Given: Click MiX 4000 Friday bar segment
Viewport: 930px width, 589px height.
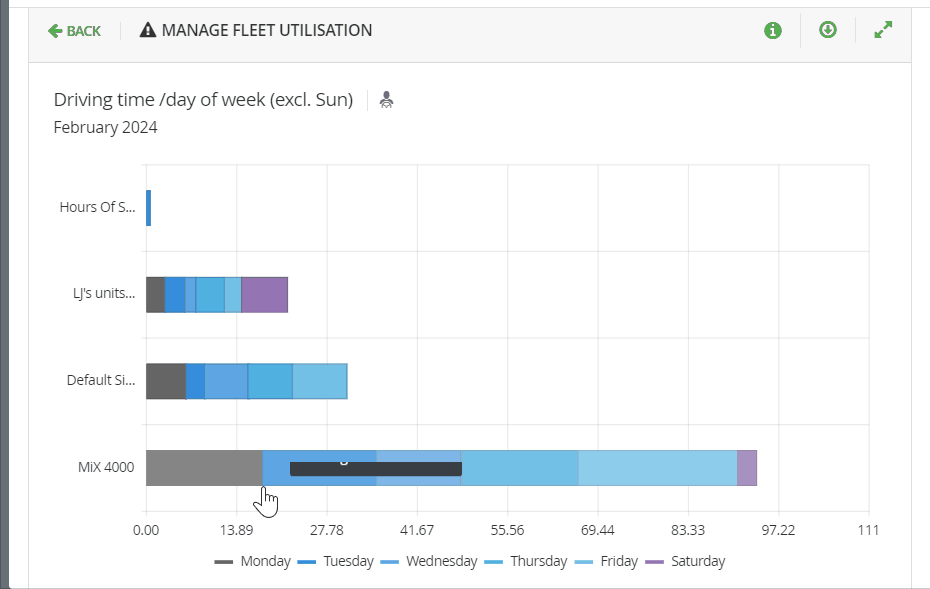Looking at the screenshot, I should 658,468.
